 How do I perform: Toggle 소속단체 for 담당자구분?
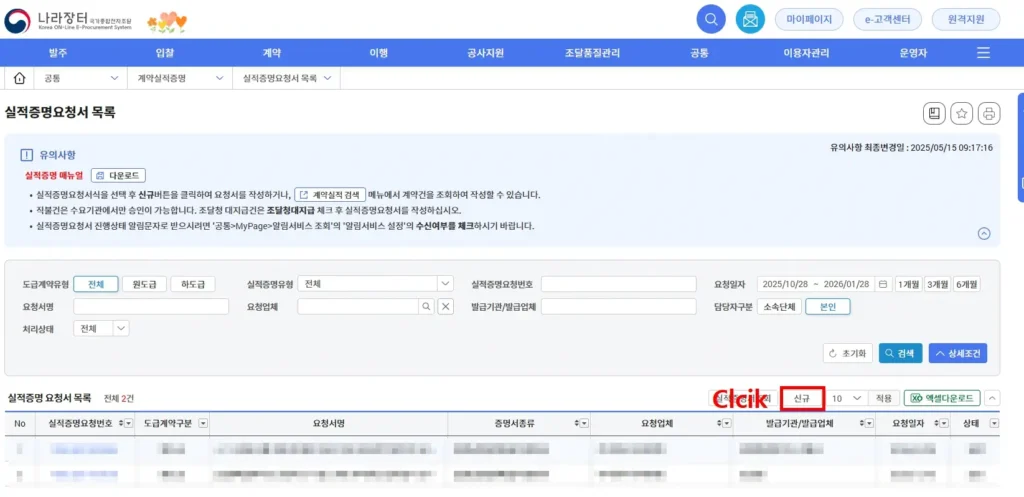click(776, 307)
